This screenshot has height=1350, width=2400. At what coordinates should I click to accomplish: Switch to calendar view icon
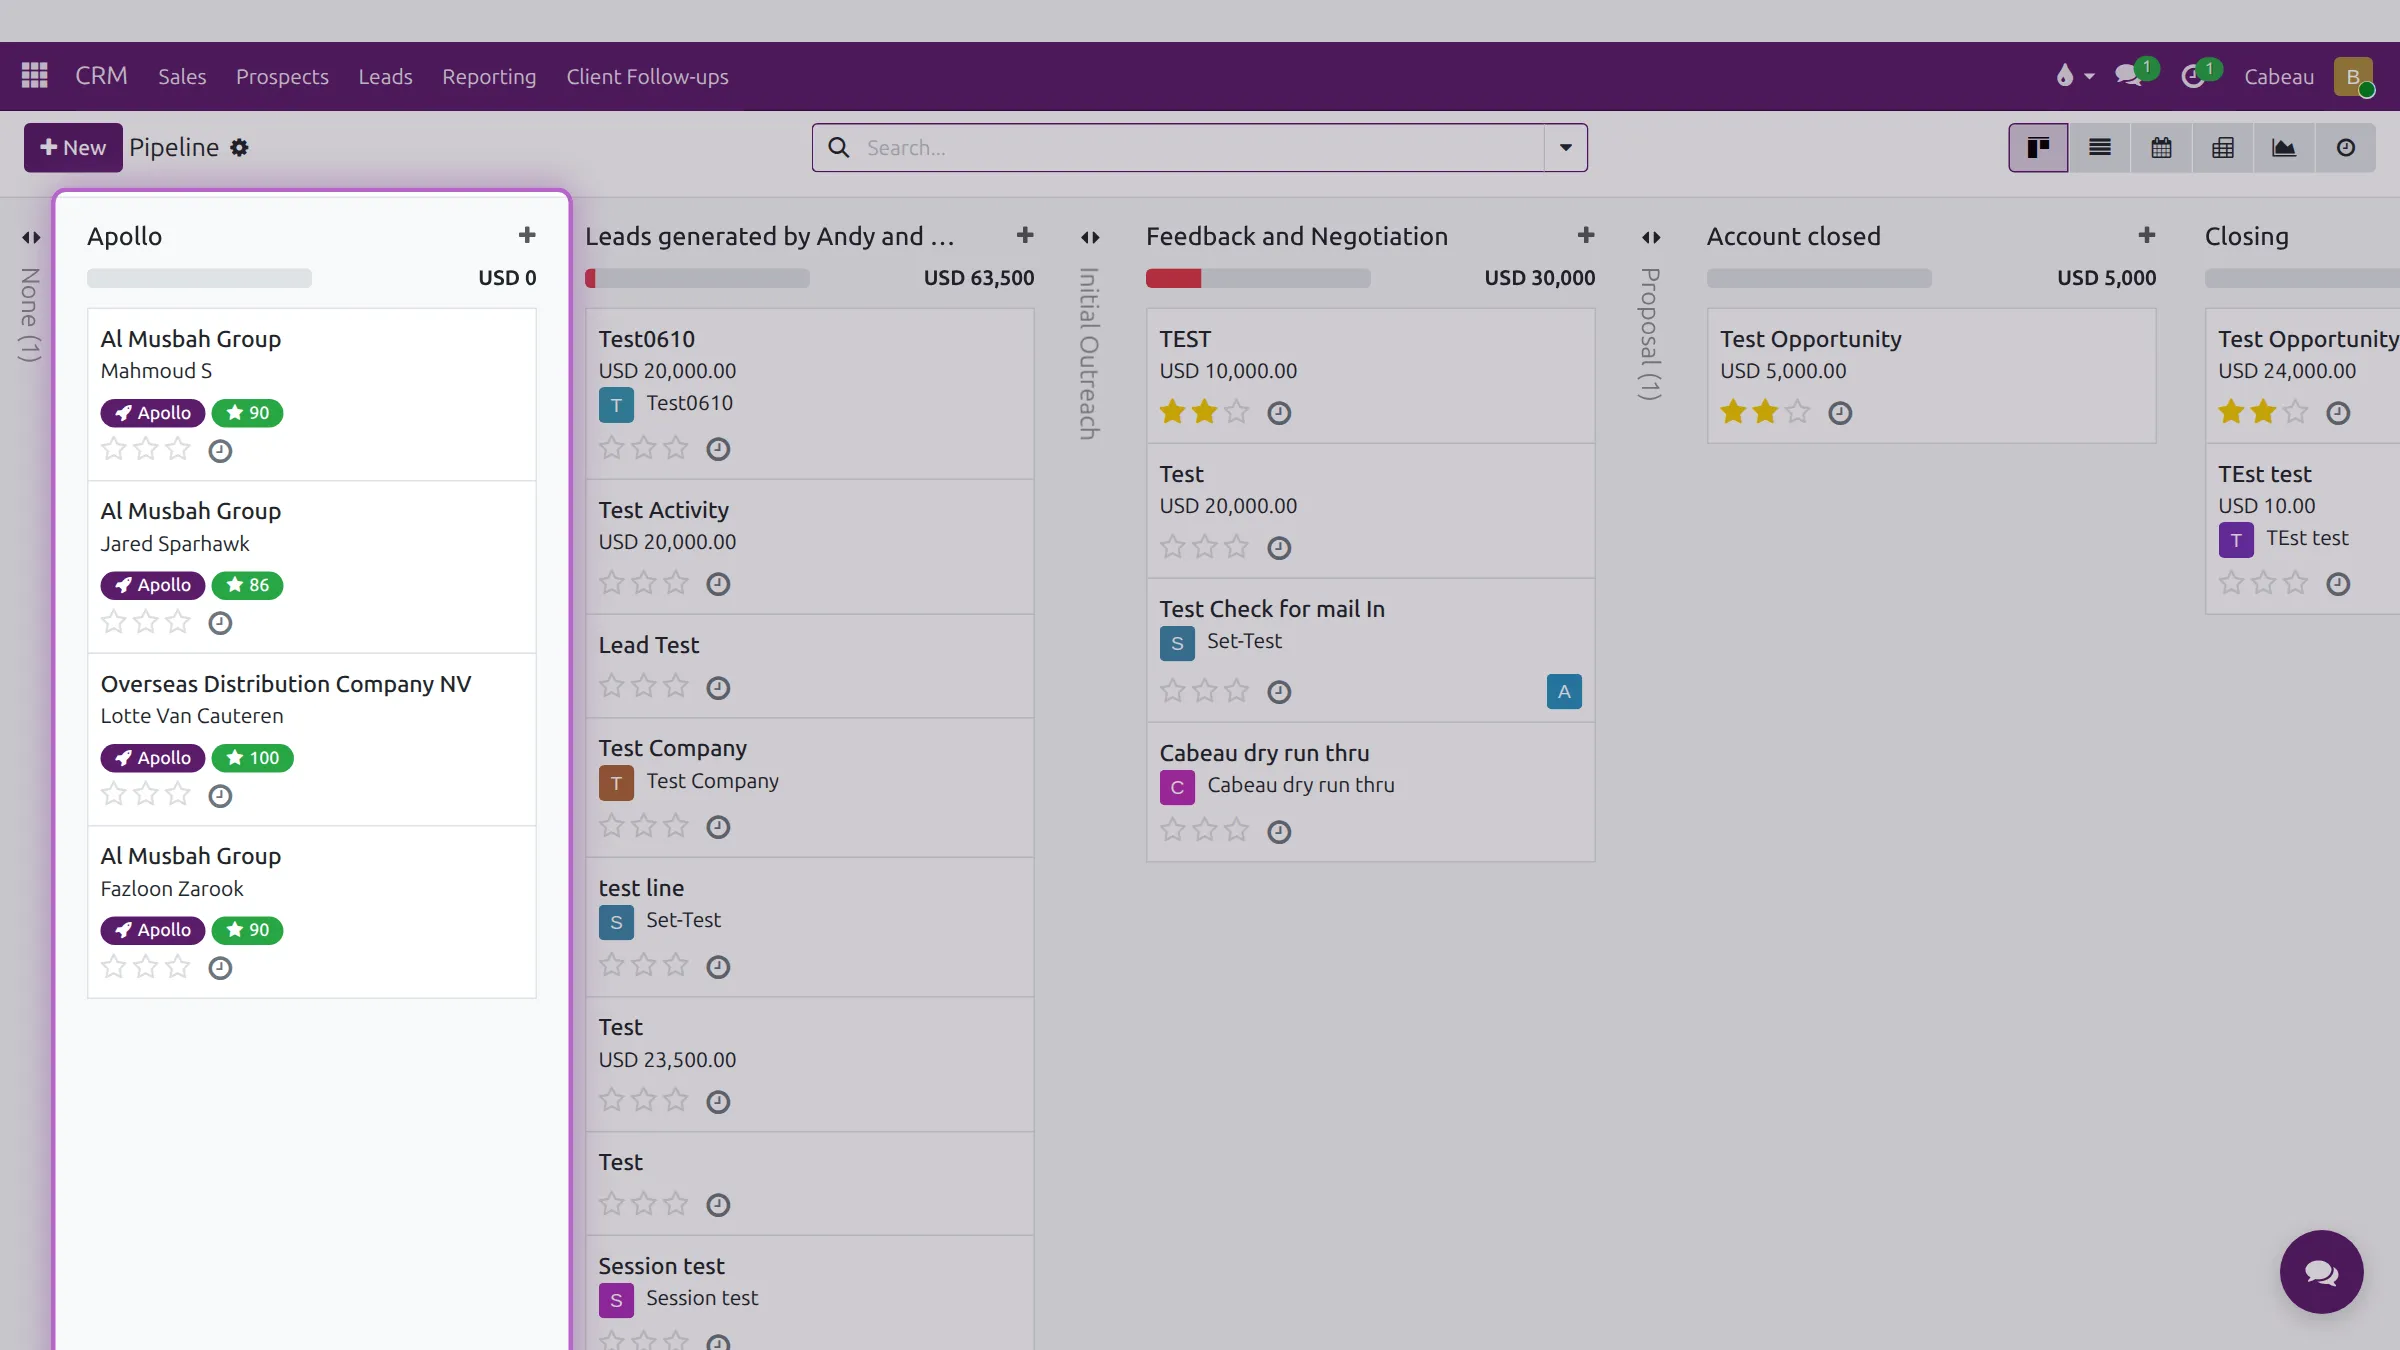click(x=2161, y=148)
